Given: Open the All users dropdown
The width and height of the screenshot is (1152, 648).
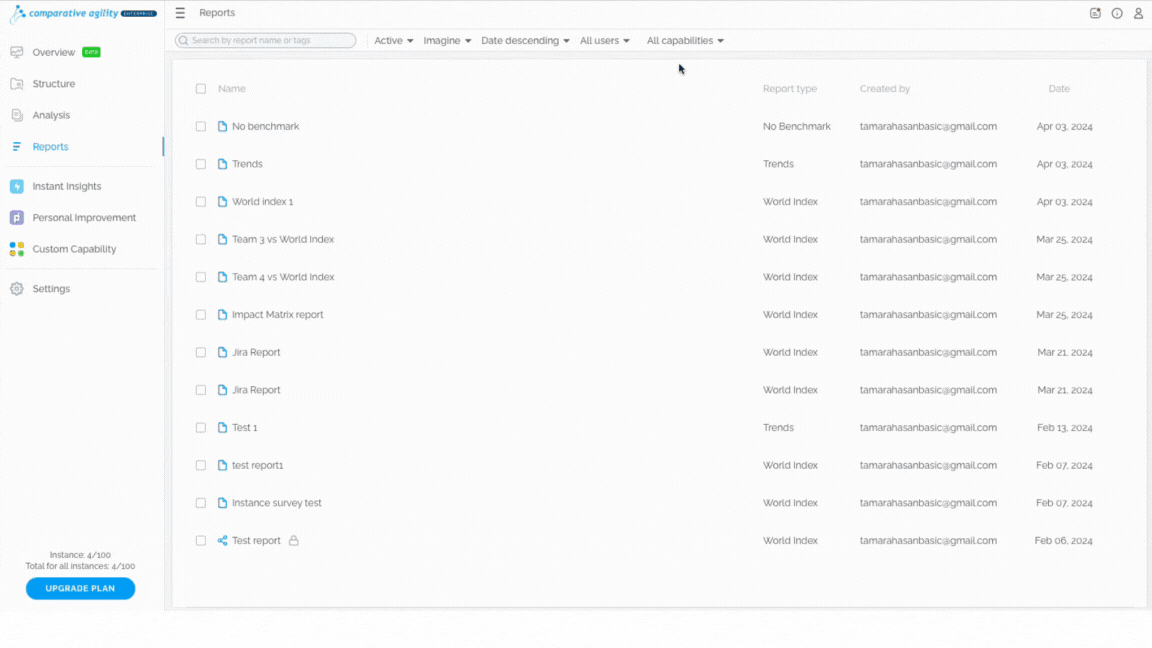Looking at the screenshot, I should 605,40.
